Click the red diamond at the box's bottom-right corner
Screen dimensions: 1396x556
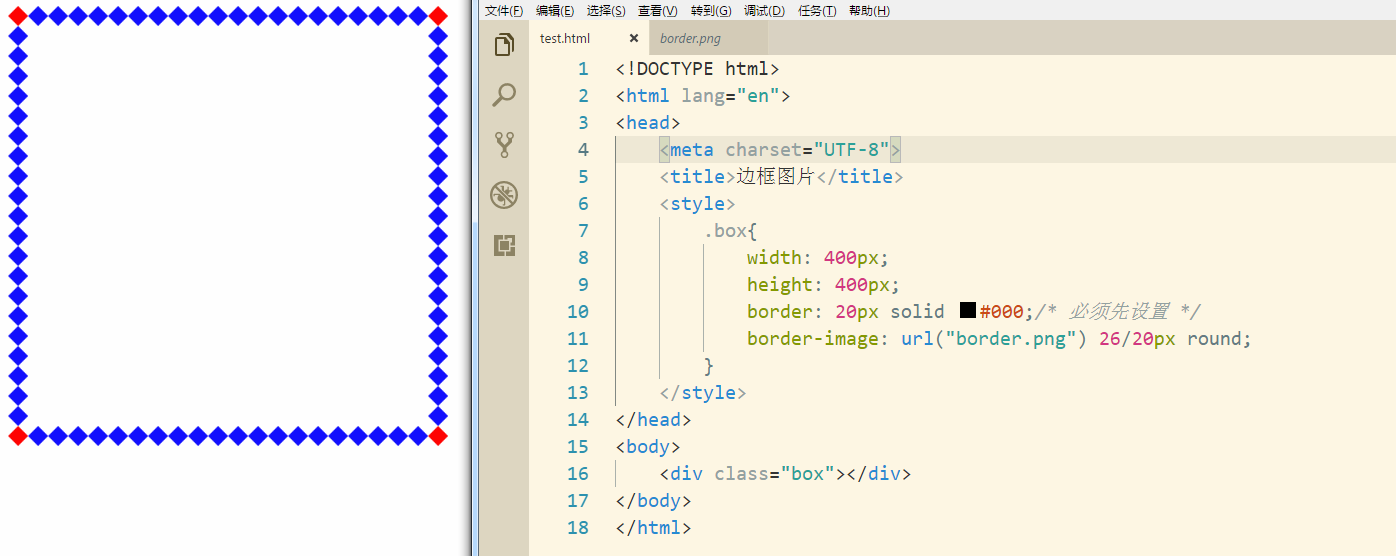(438, 435)
